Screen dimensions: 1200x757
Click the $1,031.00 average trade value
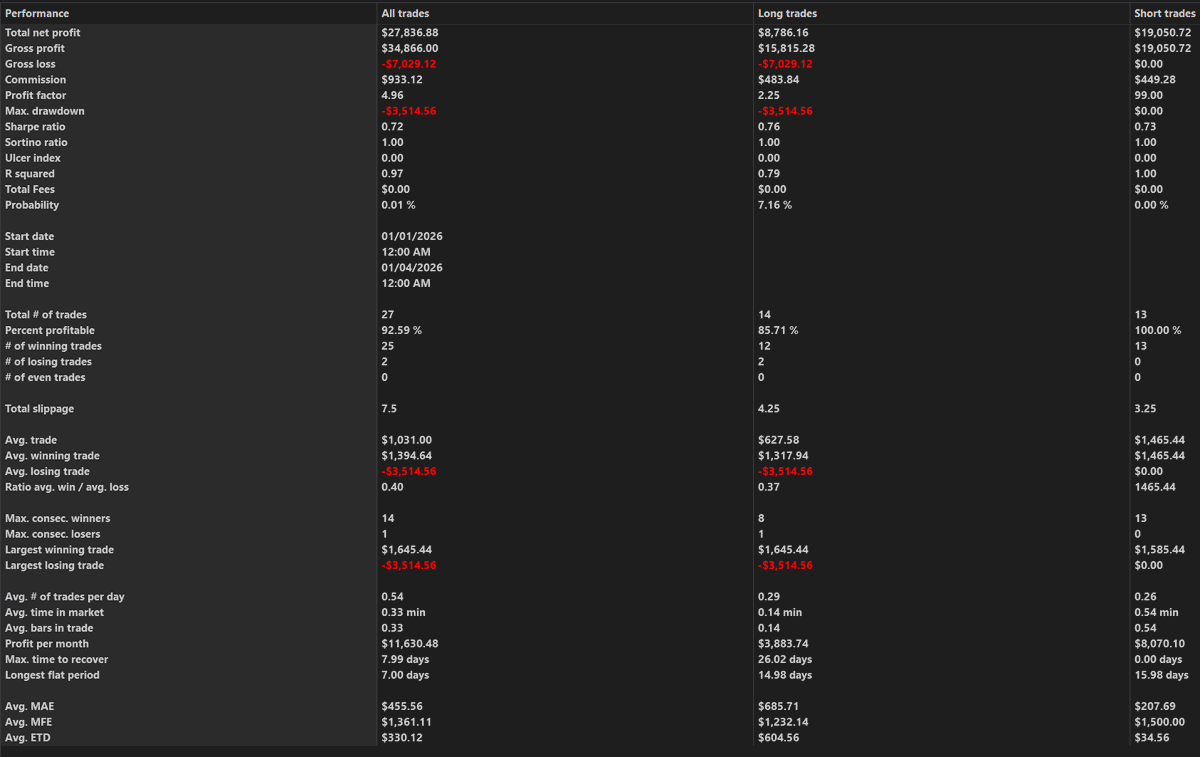[407, 440]
